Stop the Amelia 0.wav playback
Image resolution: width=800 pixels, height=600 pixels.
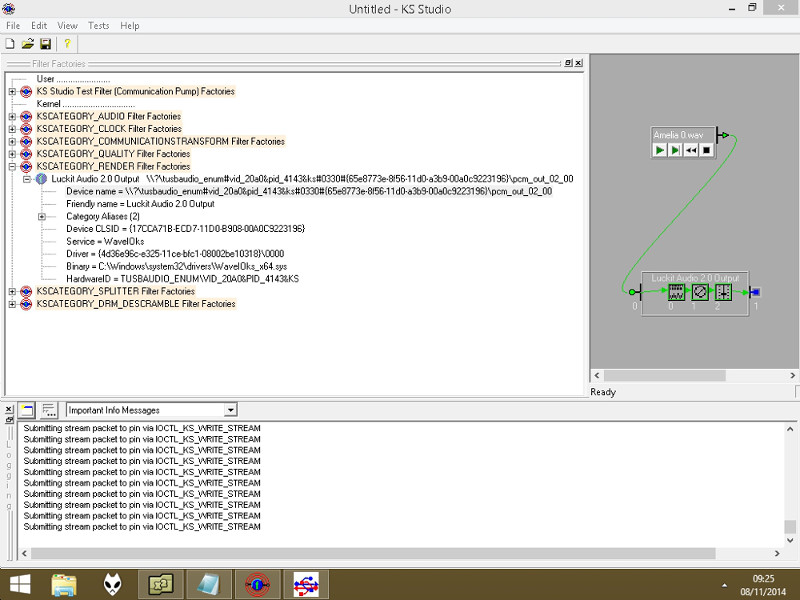[706, 150]
